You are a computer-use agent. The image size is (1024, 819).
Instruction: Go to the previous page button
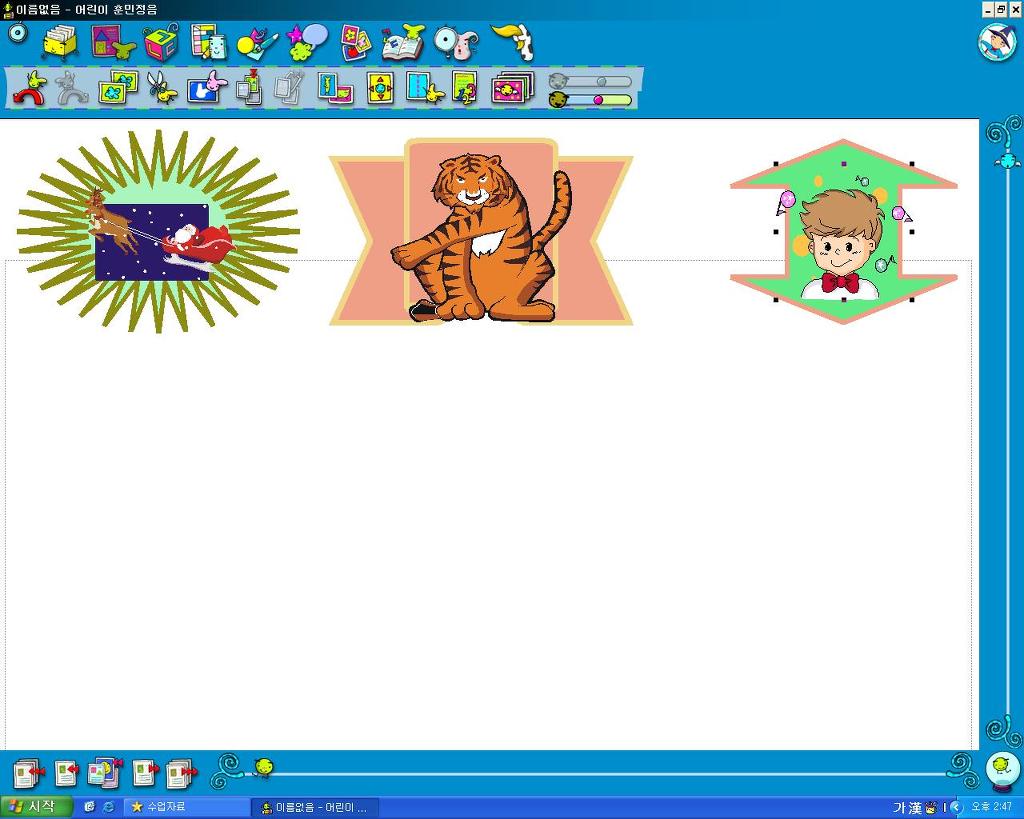(x=66, y=774)
